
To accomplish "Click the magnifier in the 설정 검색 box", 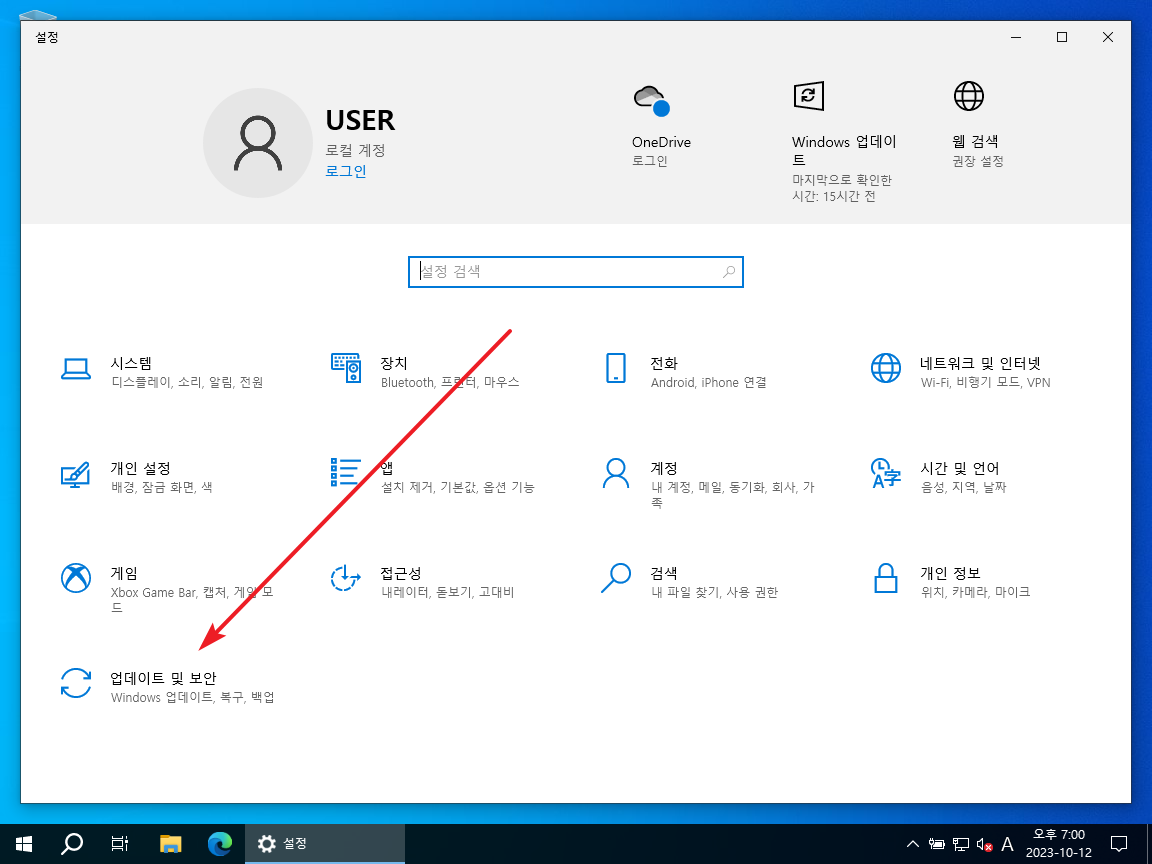I will [x=729, y=272].
